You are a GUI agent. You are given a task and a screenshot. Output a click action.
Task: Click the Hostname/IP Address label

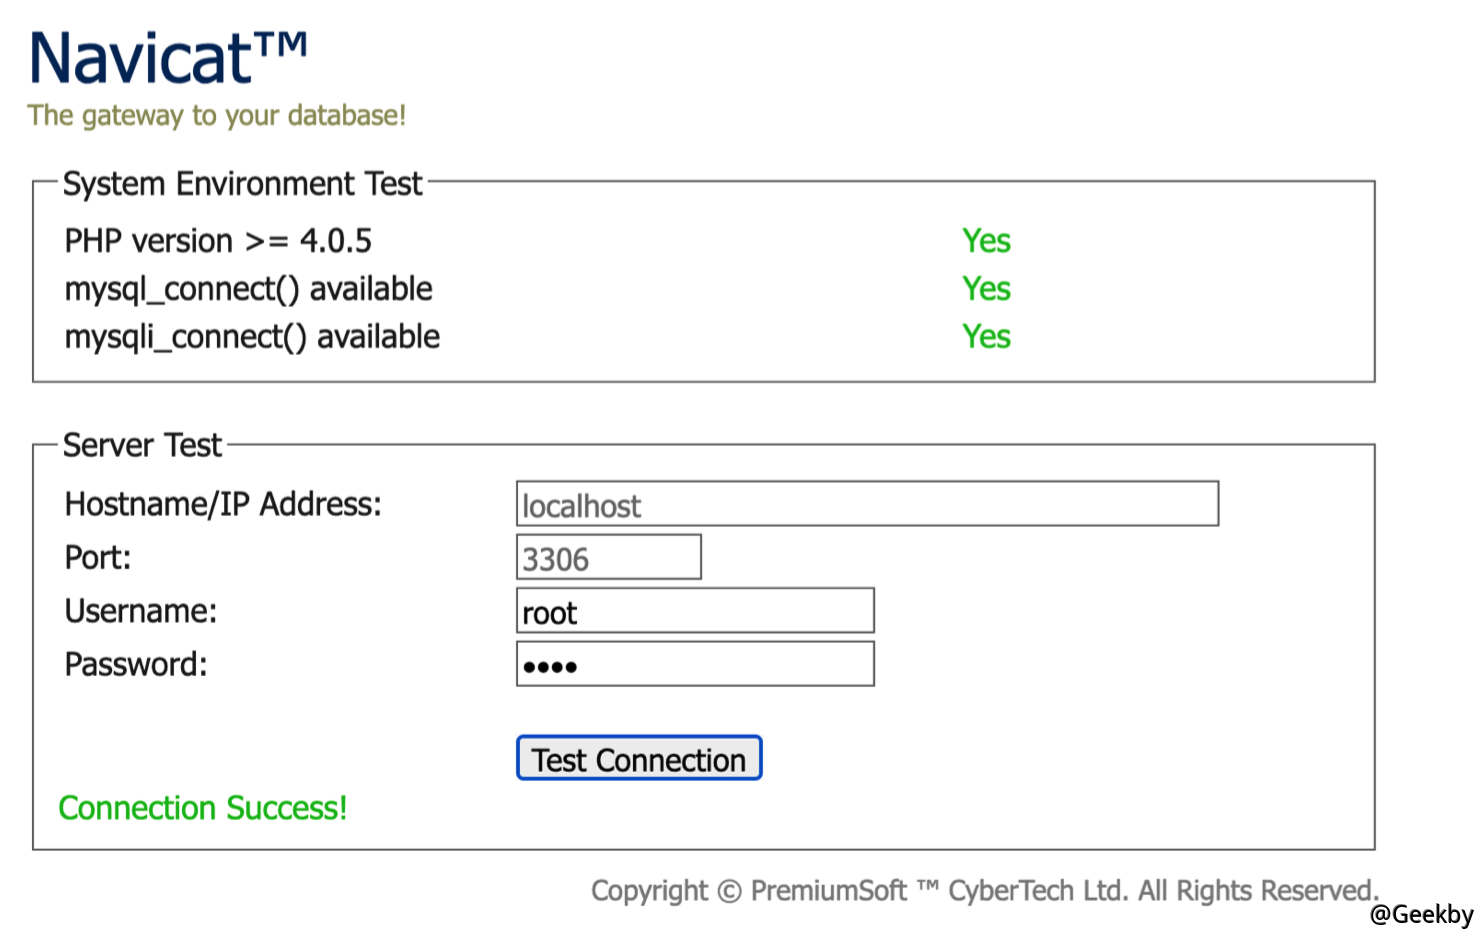223,504
